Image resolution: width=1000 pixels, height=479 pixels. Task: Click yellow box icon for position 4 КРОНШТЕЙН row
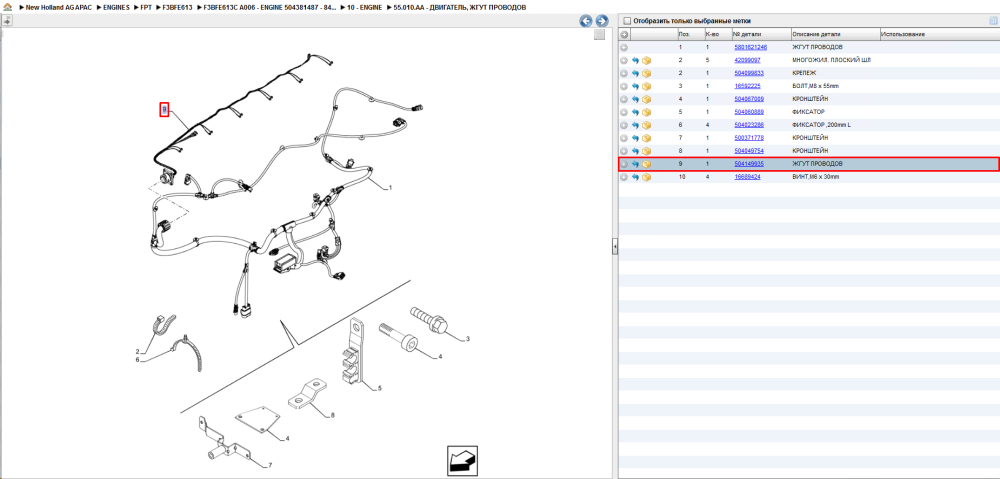pos(647,99)
